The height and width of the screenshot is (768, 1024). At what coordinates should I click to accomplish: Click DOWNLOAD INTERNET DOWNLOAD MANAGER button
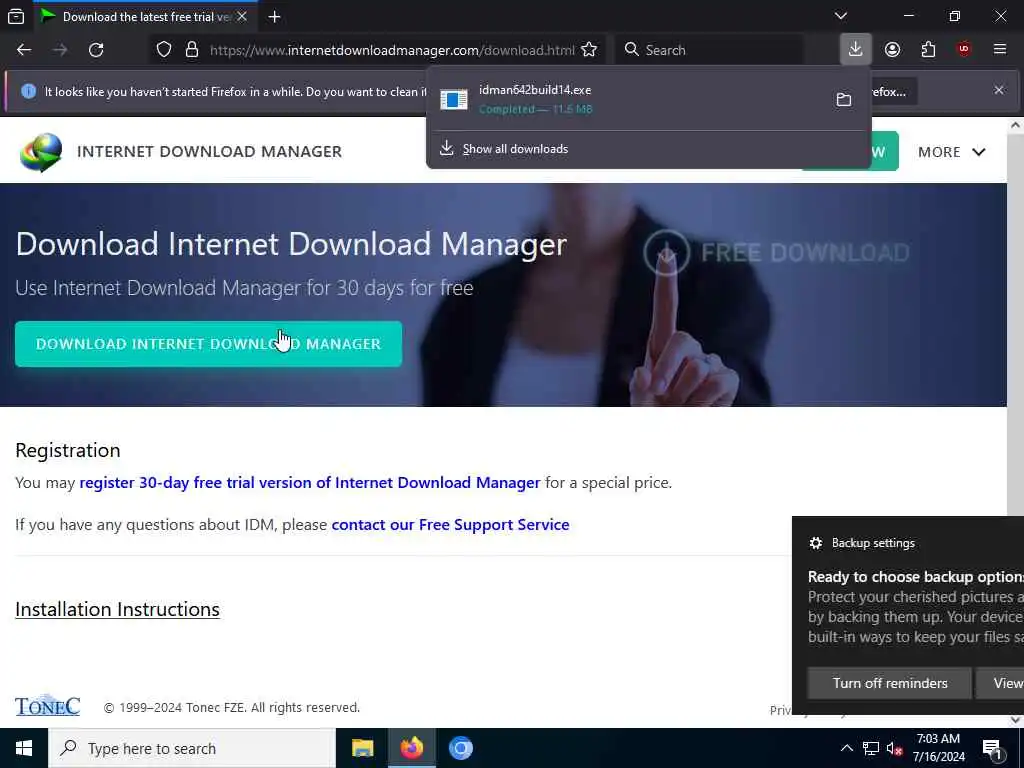click(x=208, y=344)
